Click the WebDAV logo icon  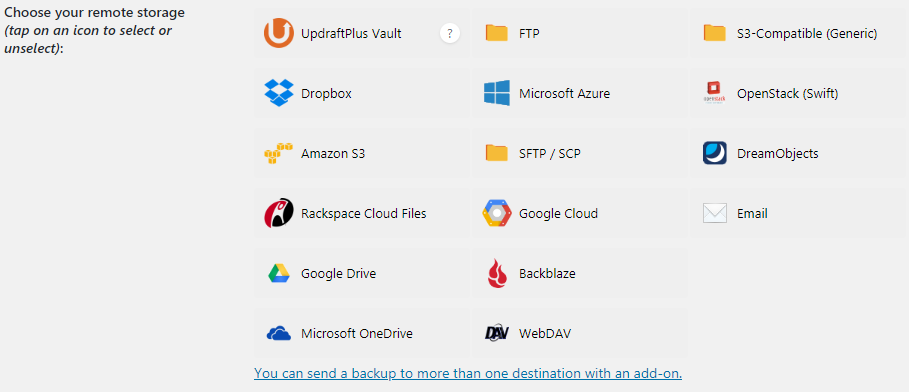tap(497, 333)
